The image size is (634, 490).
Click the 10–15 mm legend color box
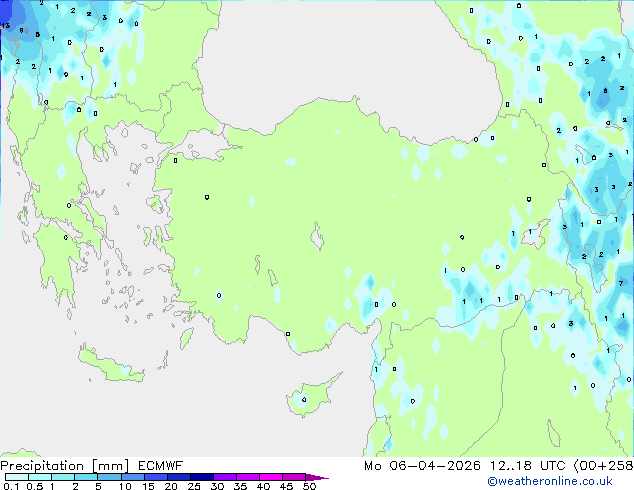(133, 477)
